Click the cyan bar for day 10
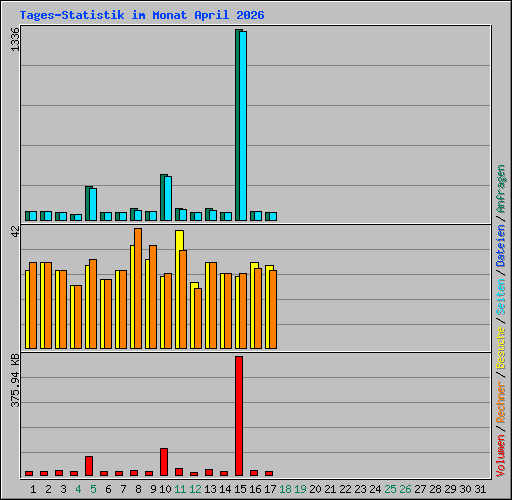 pos(168,198)
